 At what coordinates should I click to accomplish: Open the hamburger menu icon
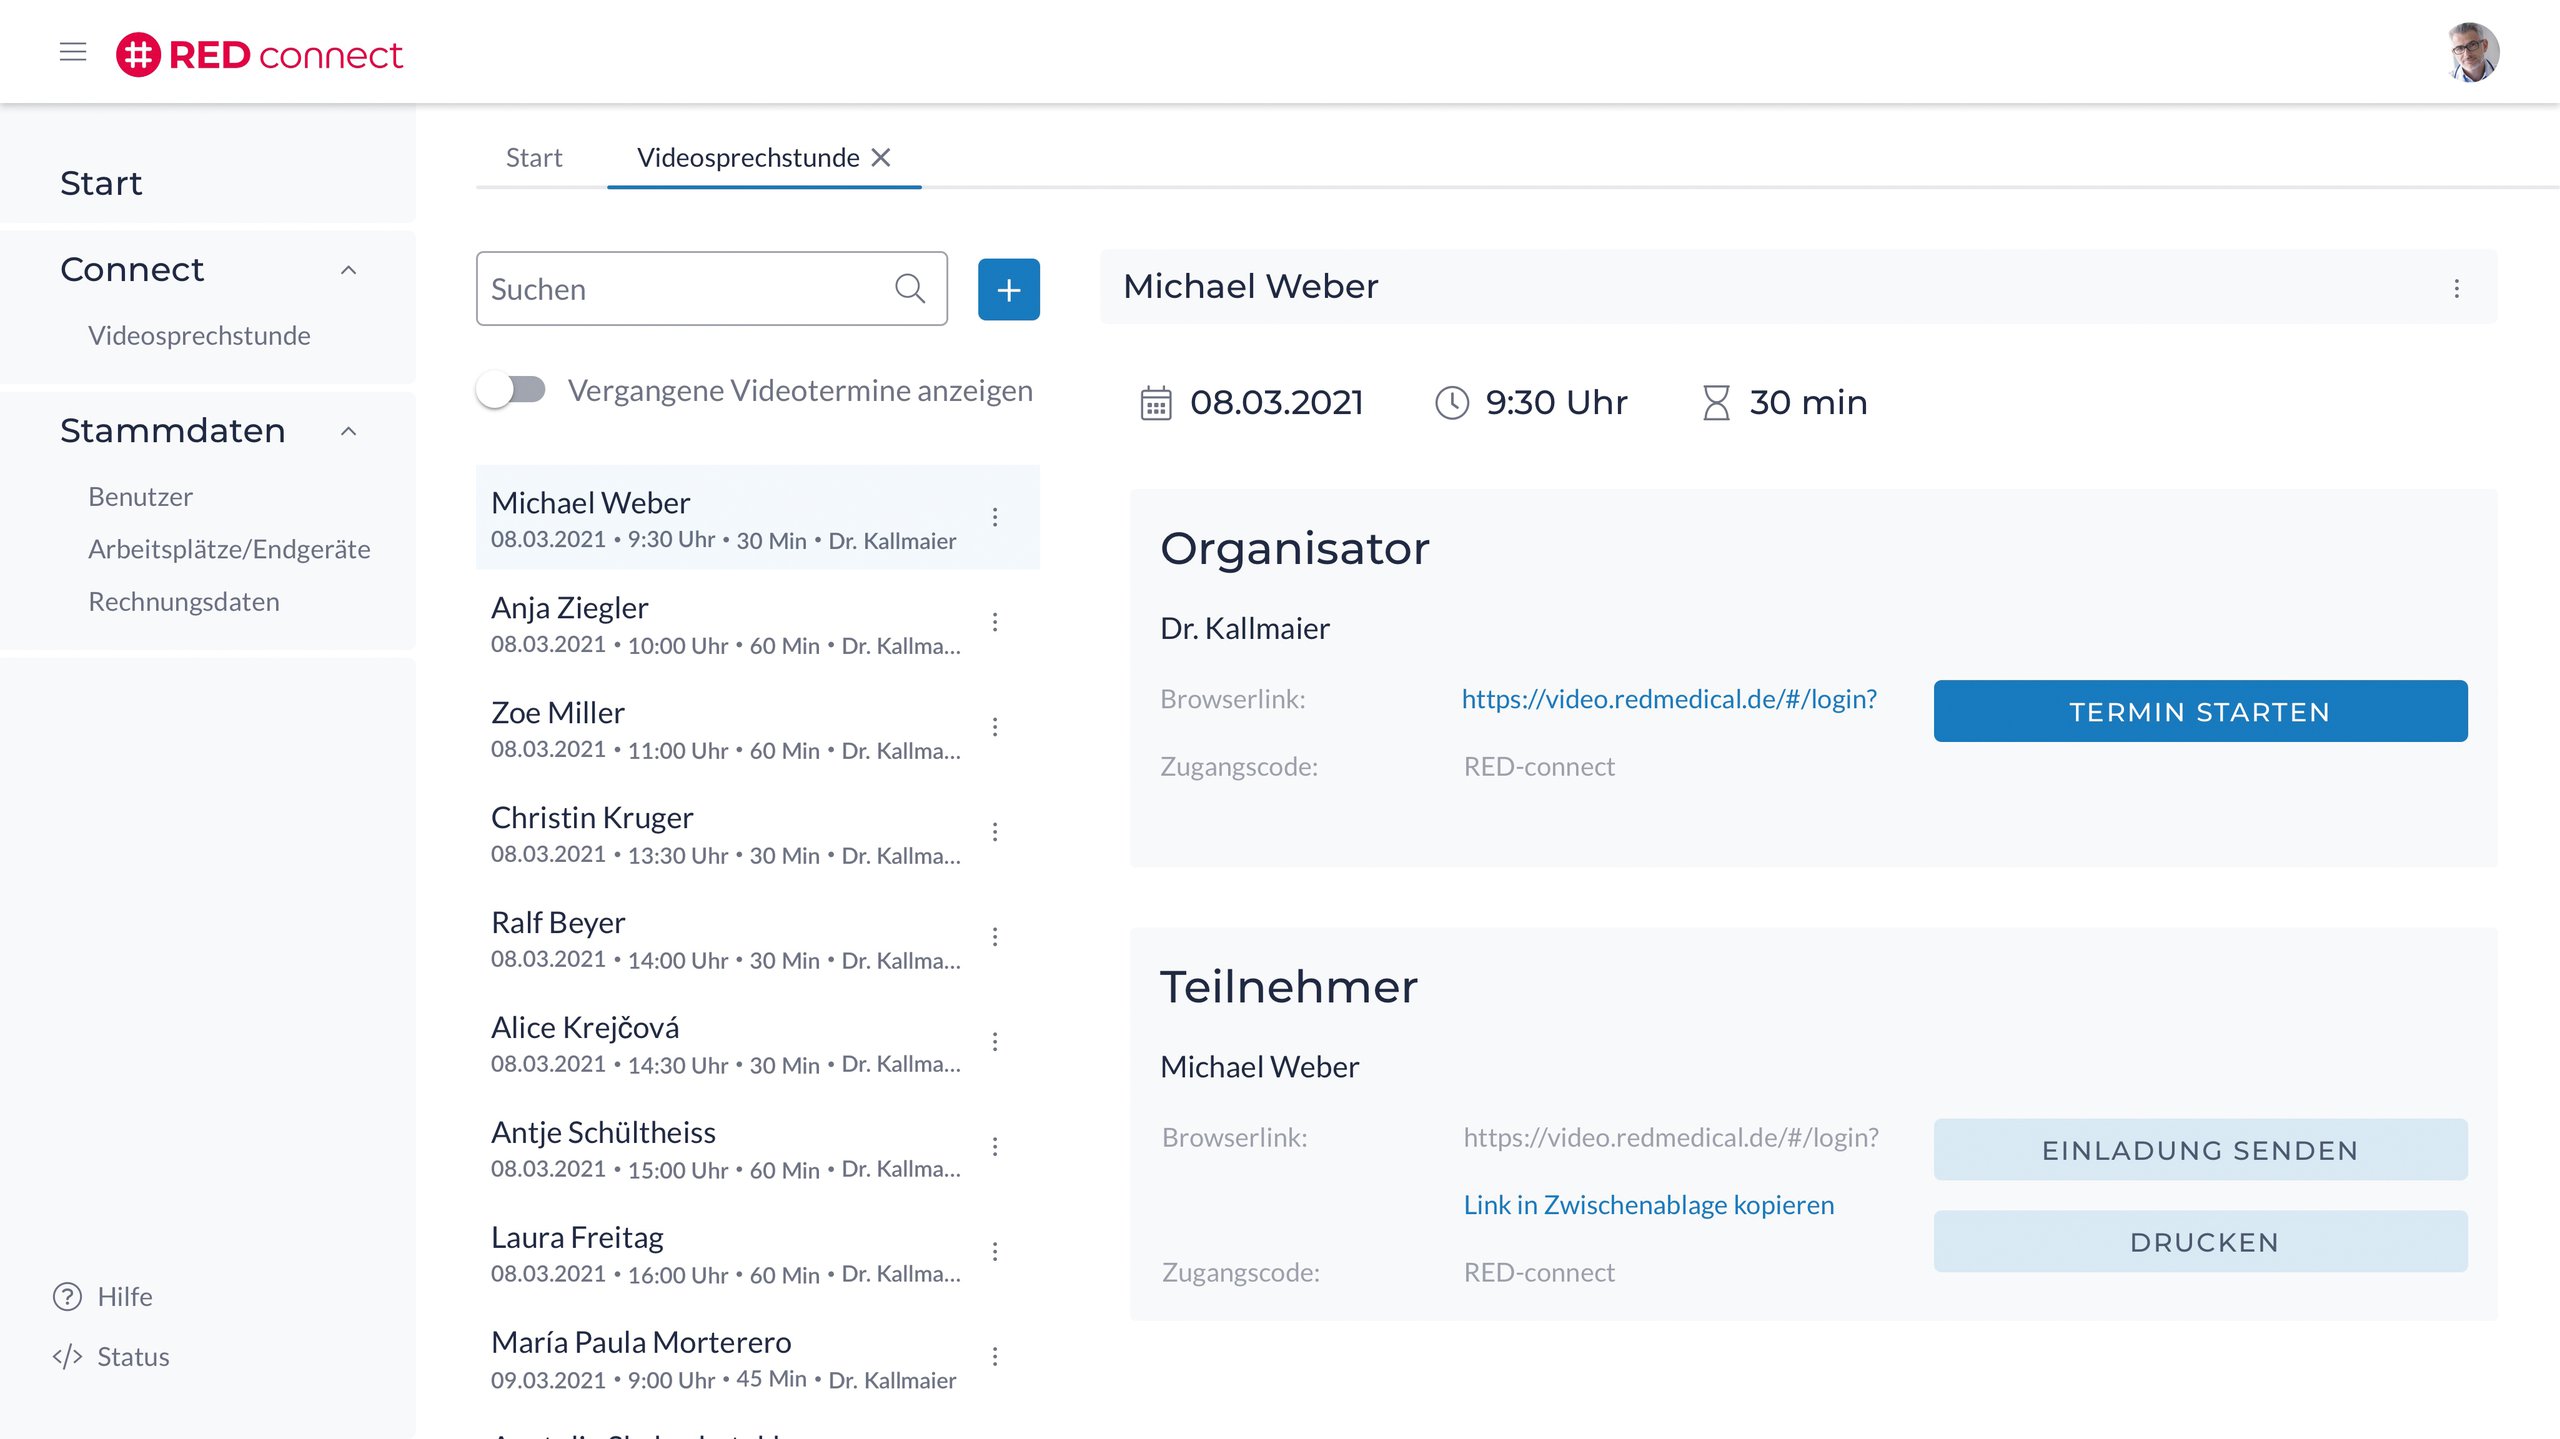[x=73, y=53]
